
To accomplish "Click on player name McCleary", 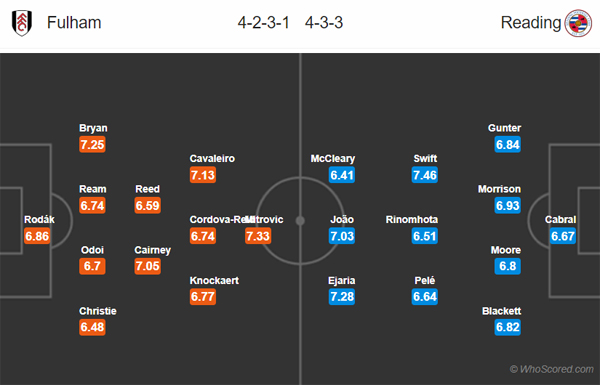I will [333, 159].
